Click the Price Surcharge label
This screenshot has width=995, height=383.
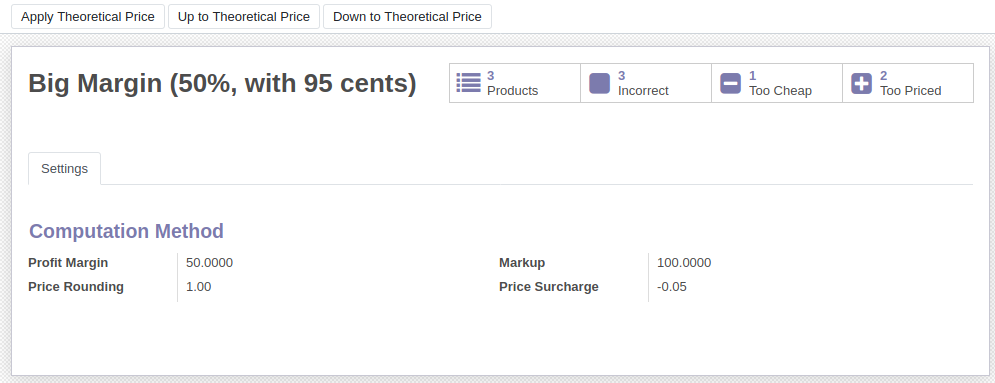click(549, 287)
